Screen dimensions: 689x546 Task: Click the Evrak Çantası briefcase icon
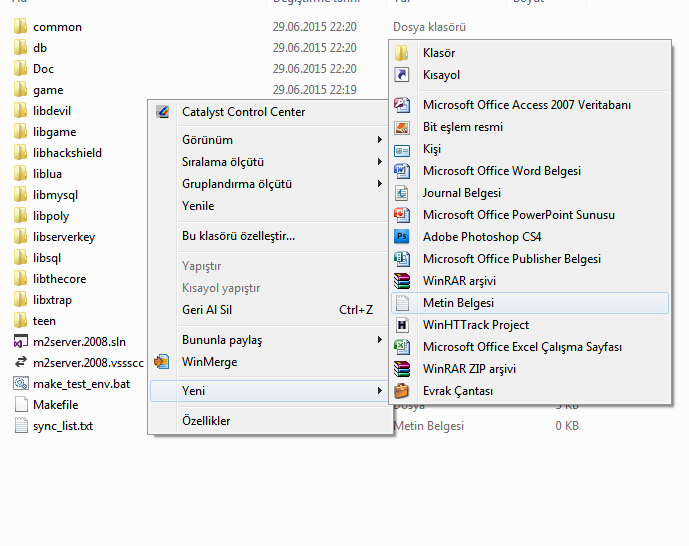click(402, 391)
